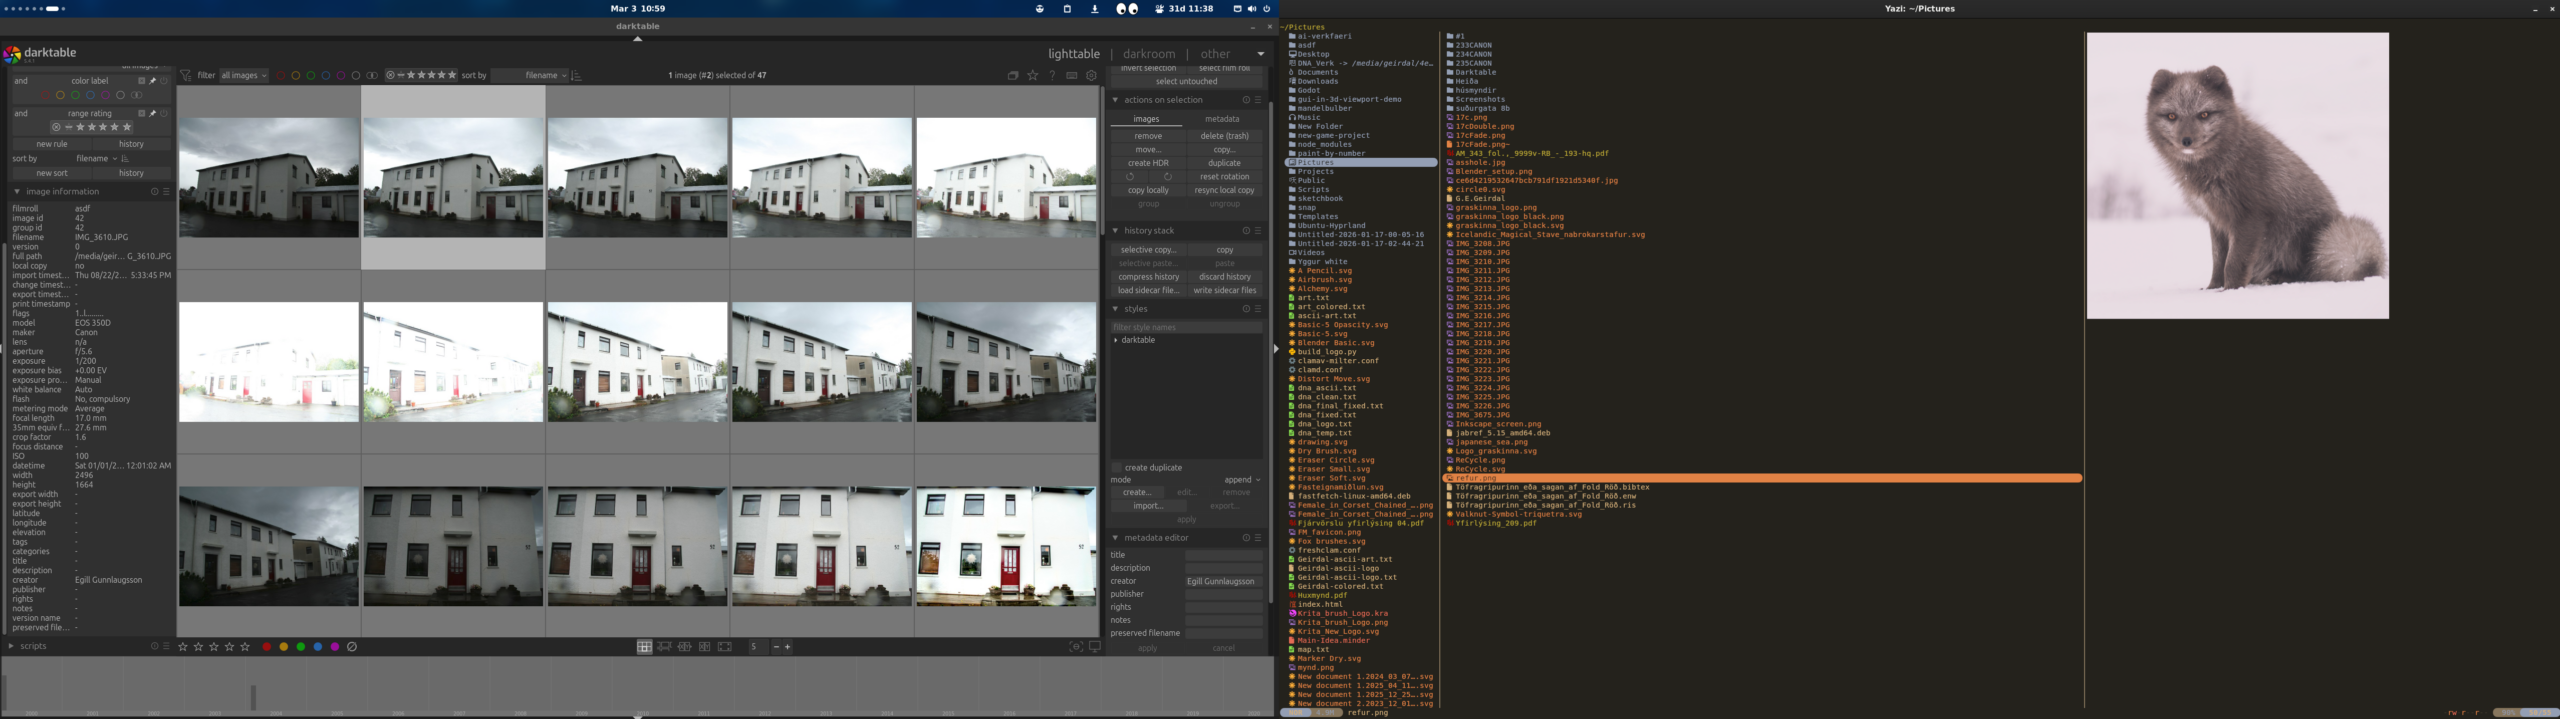Screen dimensions: 2560x719
Task: Click delete (trash) button
Action: pyautogui.click(x=1224, y=136)
